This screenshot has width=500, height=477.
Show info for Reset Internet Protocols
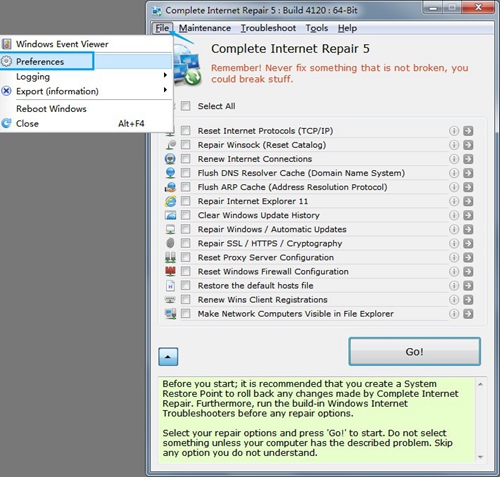[454, 131]
